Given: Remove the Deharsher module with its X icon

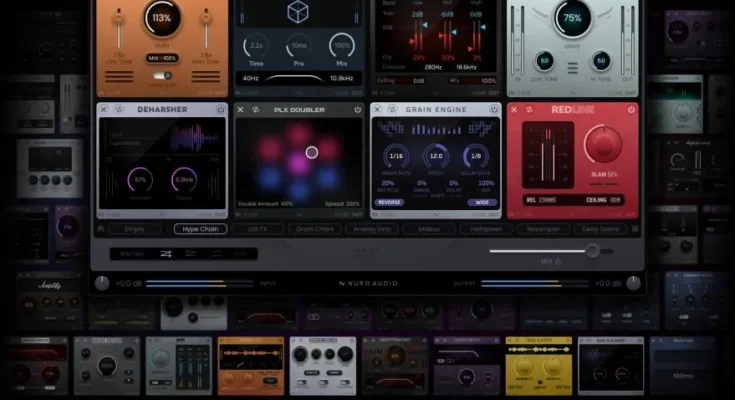Looking at the screenshot, I should point(104,109).
